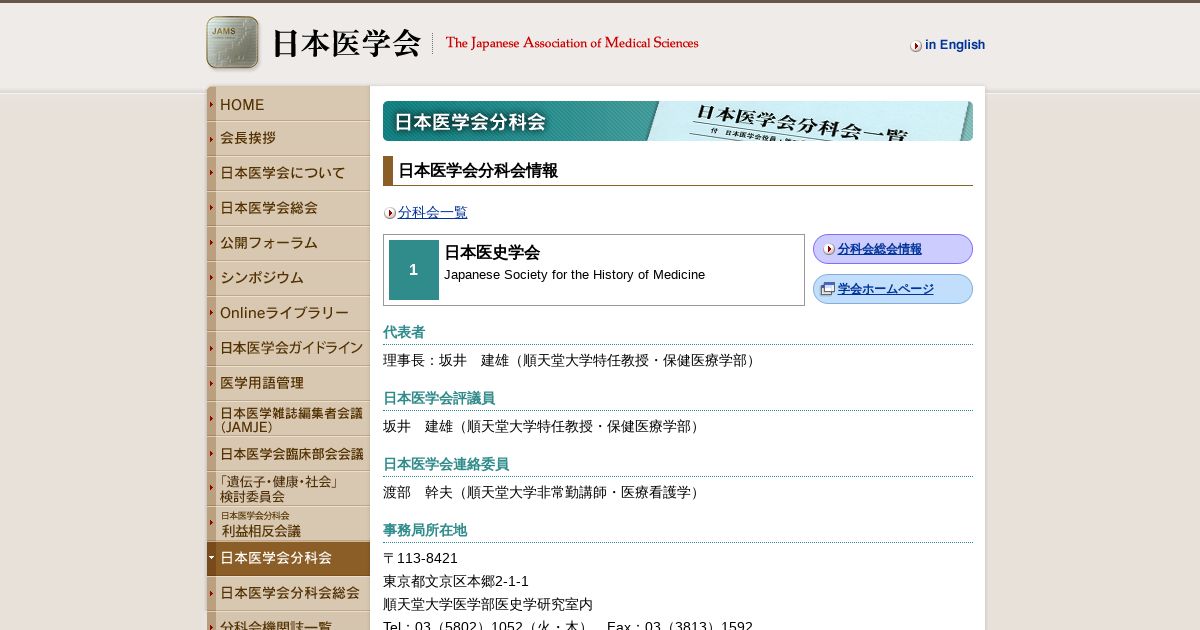The width and height of the screenshot is (1200, 630).
Task: Click the 代表者 section heading
Action: click(x=404, y=332)
